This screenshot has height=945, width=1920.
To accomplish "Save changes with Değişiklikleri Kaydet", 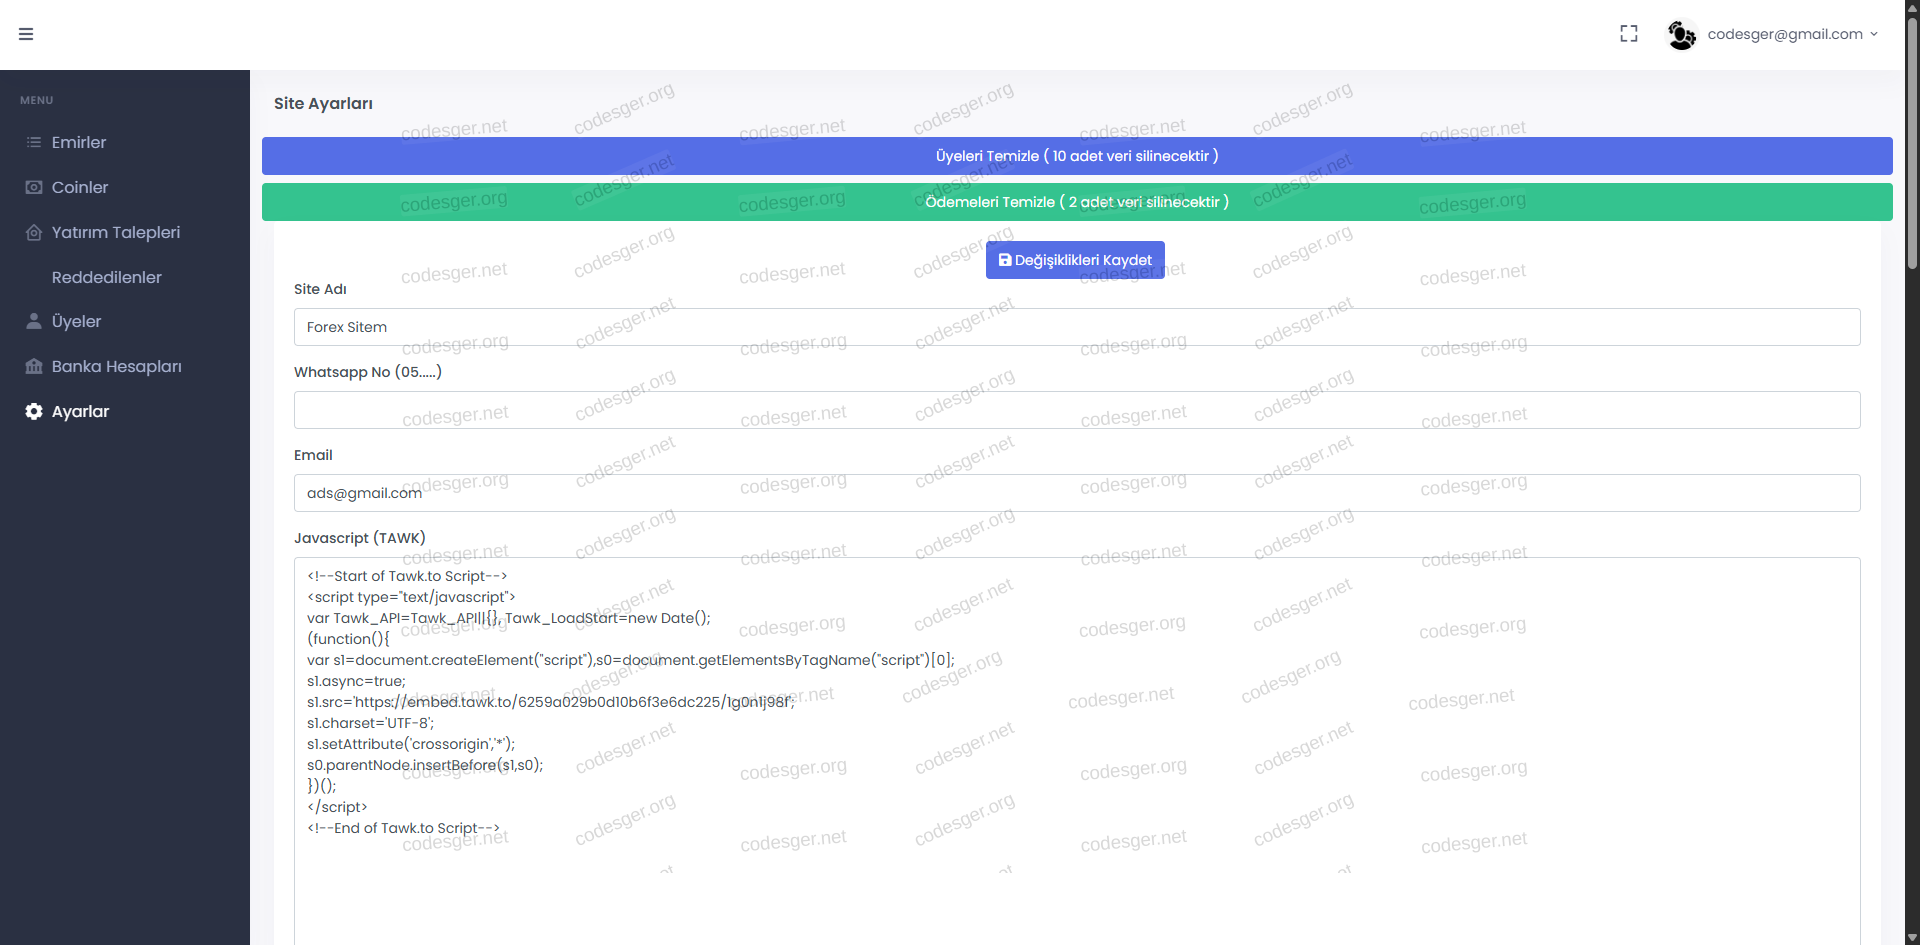I will coord(1075,260).
